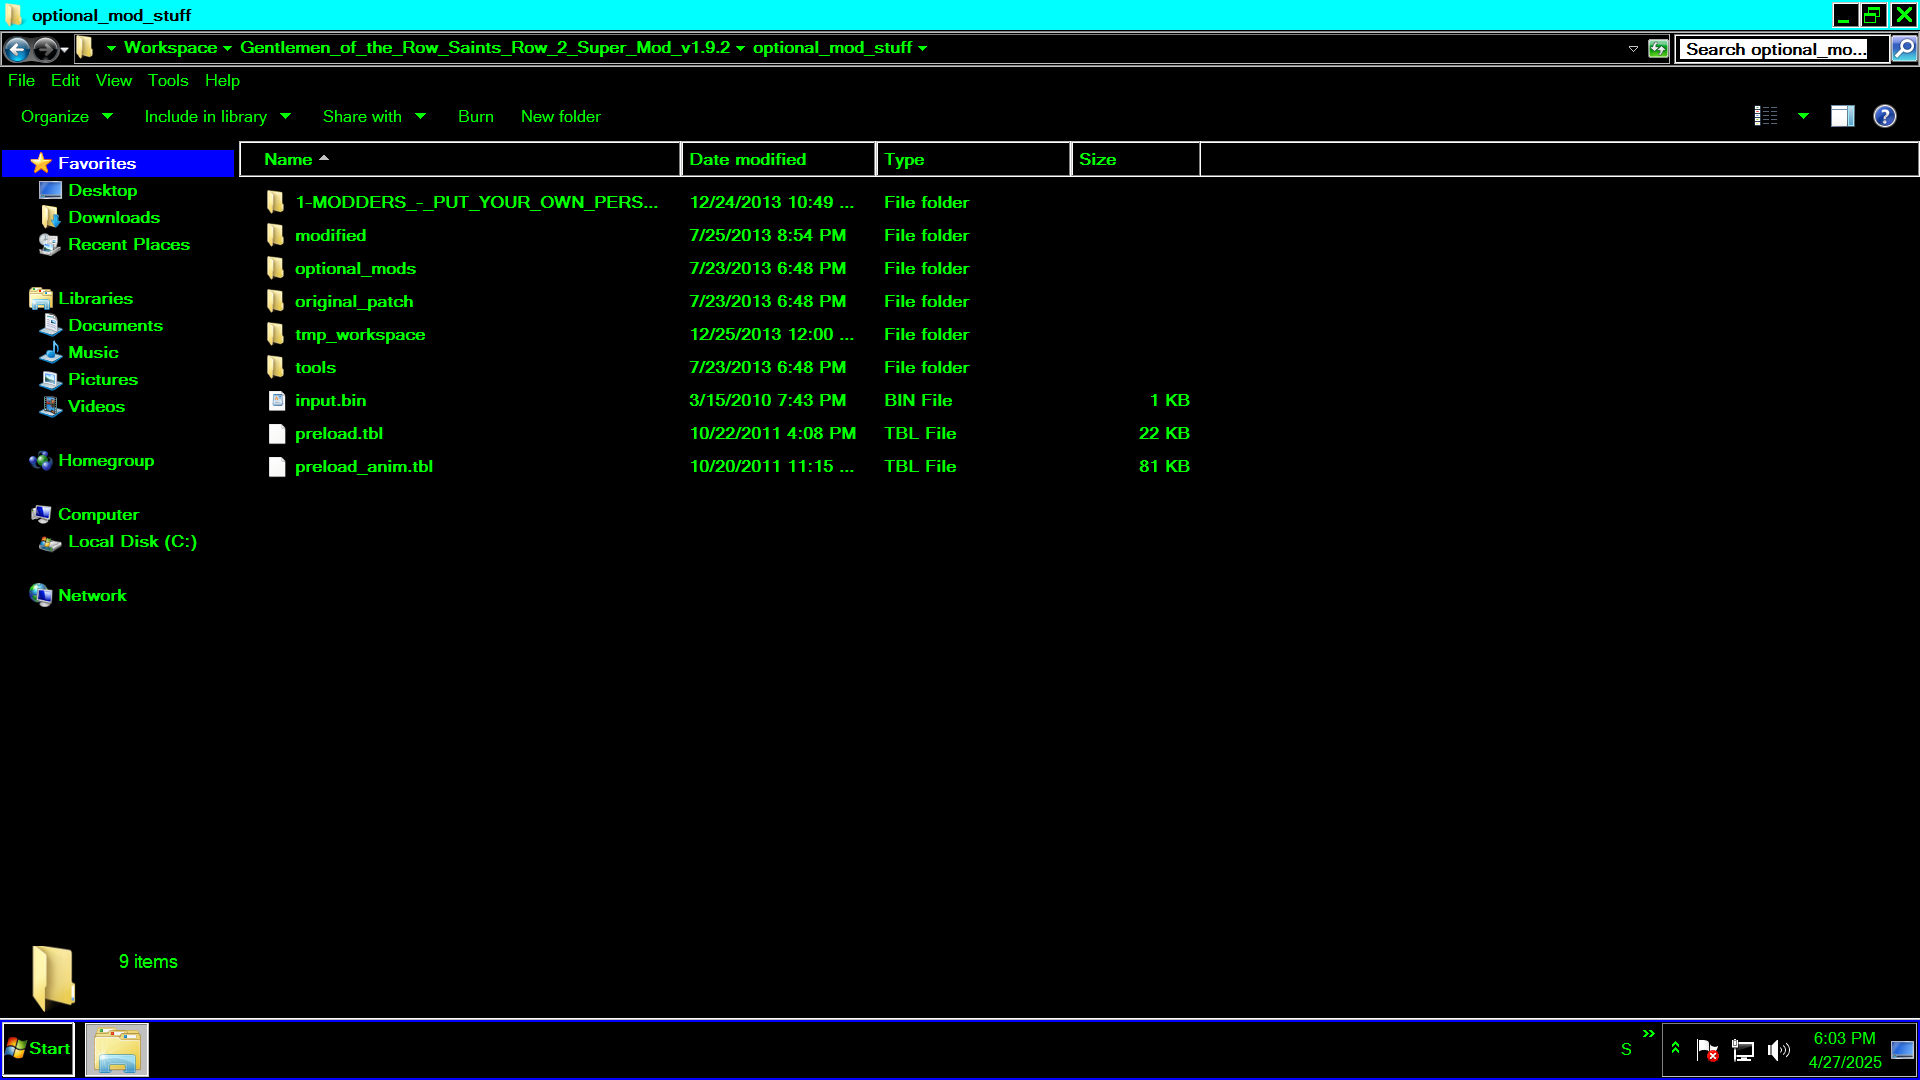The image size is (1920, 1080).
Task: Click the 'BIN File' type cell
Action: point(918,401)
